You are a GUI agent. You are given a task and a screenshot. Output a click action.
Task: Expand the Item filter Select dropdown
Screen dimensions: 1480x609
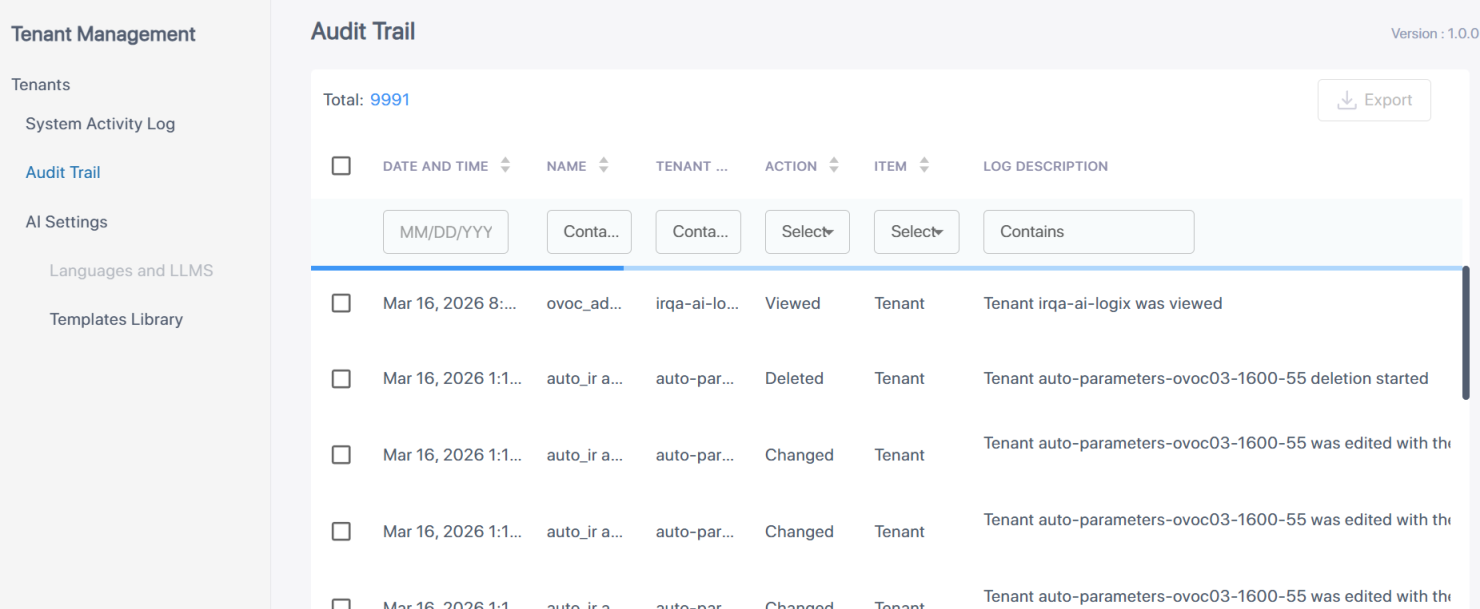coord(916,232)
